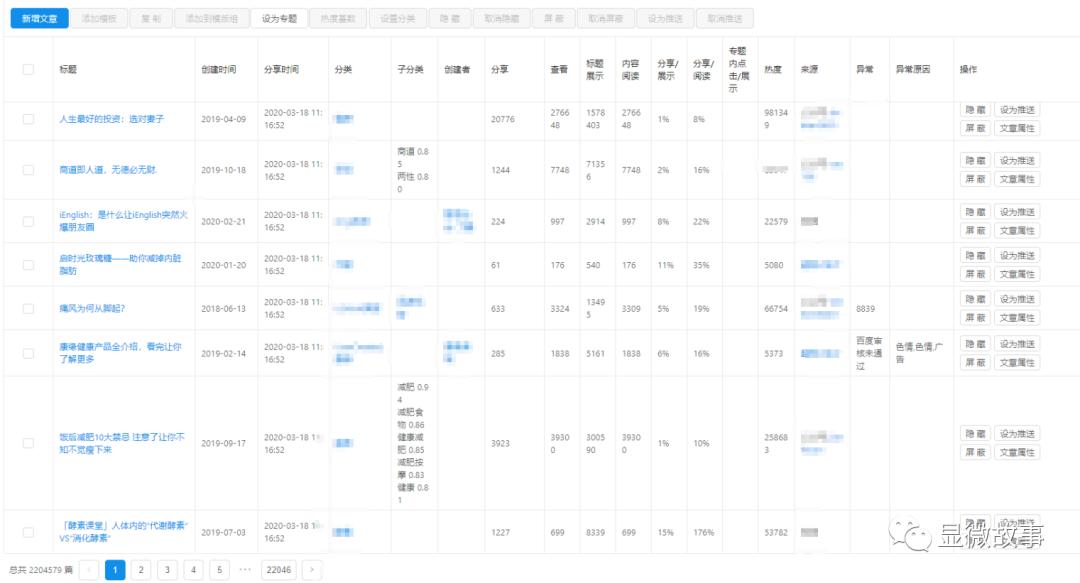The height and width of the screenshot is (583, 1080).
Task: Open the 「酵素课堂」 article link
Action: pos(123,532)
